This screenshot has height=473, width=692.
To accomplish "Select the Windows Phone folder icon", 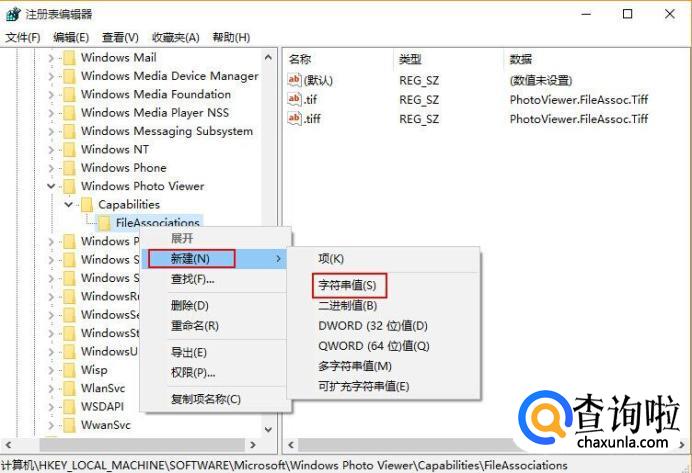I will [69, 168].
